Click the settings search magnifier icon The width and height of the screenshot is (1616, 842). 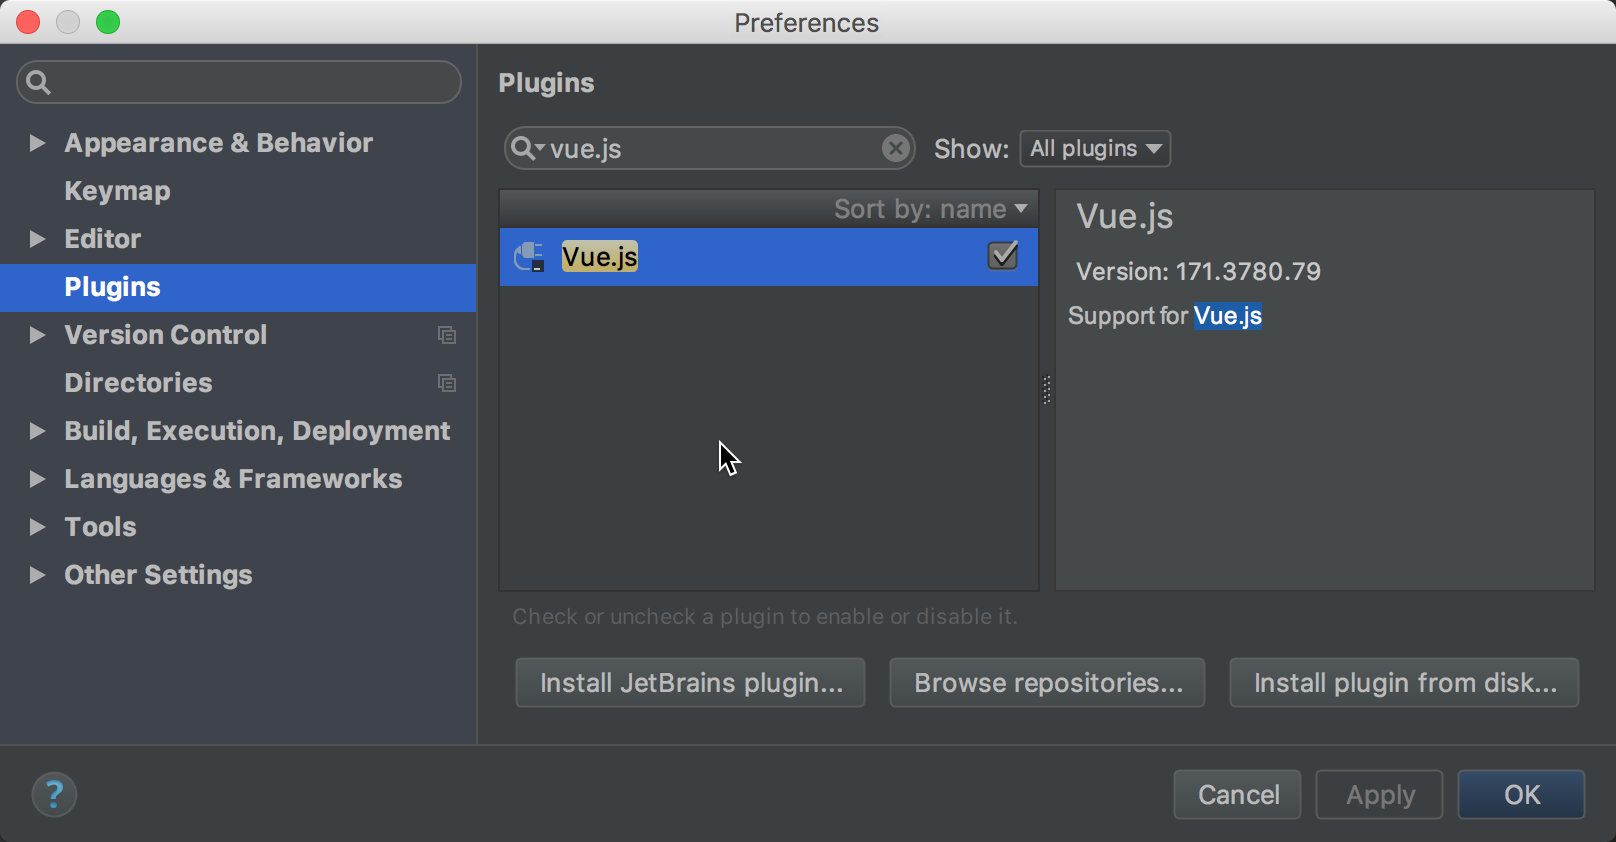[38, 82]
